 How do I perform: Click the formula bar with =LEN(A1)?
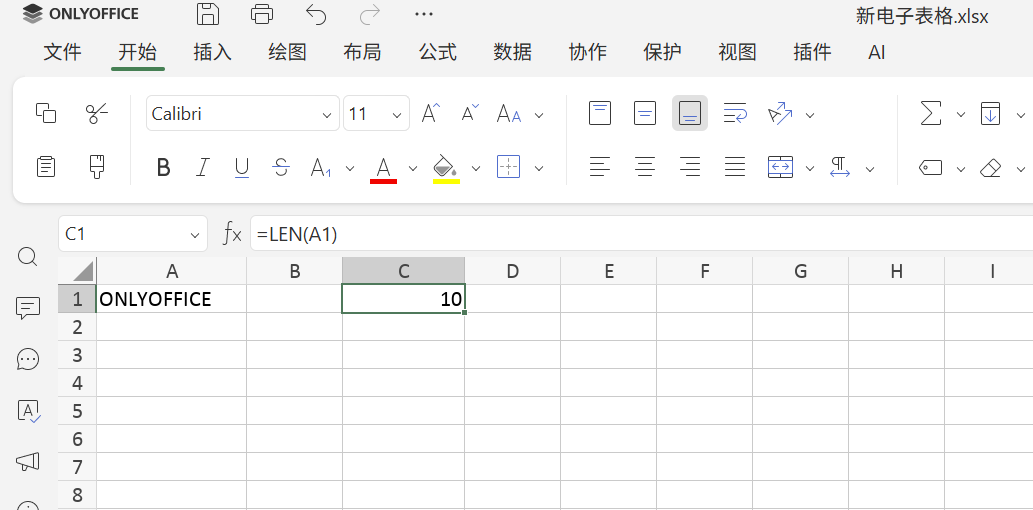click(641, 233)
